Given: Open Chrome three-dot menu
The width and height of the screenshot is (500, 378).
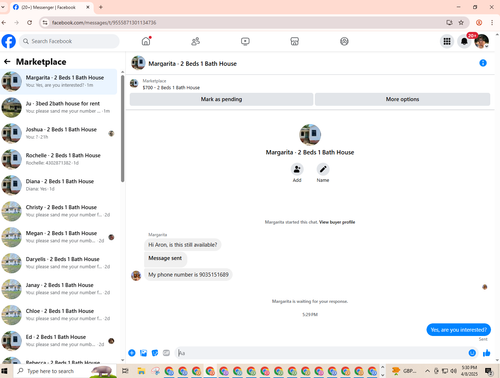Looking at the screenshot, I should coord(492,23).
